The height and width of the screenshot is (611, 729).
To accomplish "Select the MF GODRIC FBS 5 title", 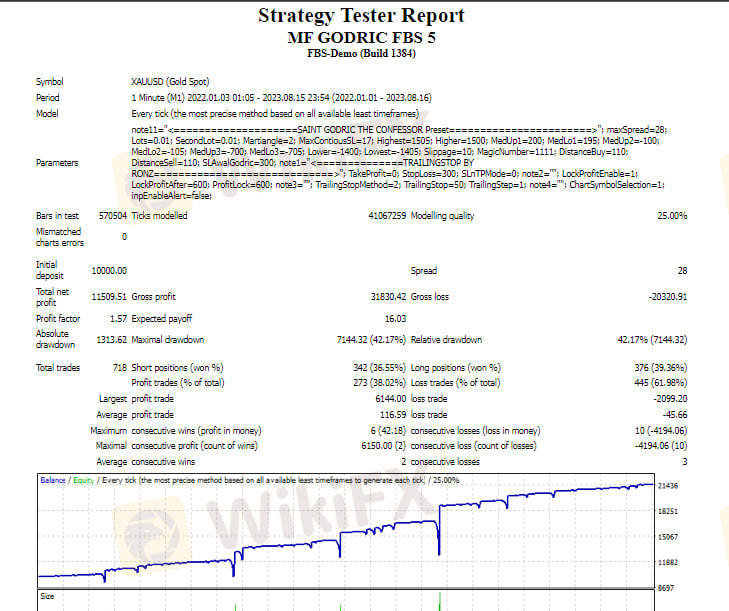I will [x=361, y=38].
